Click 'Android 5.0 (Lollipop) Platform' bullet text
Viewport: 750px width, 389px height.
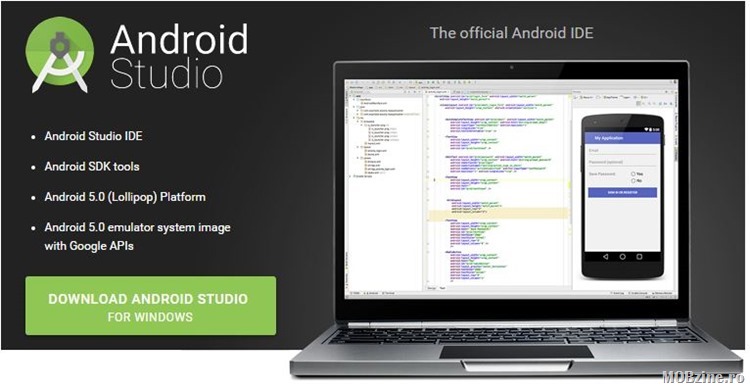(125, 197)
